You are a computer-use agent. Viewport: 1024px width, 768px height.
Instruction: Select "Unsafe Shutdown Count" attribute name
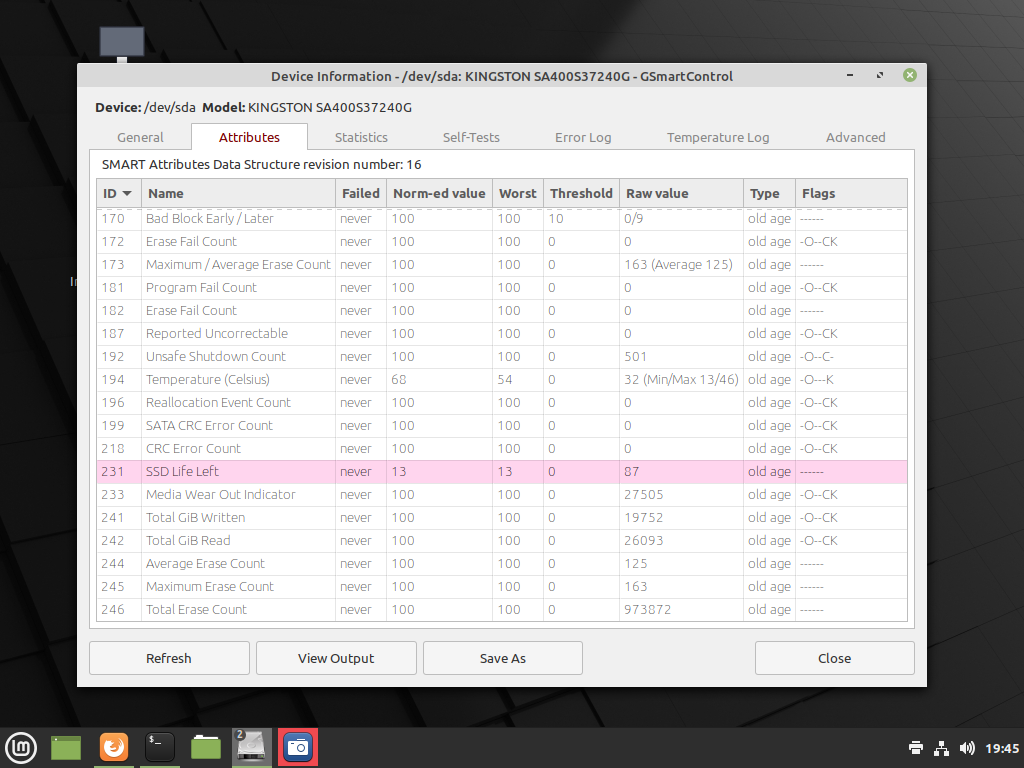point(216,357)
